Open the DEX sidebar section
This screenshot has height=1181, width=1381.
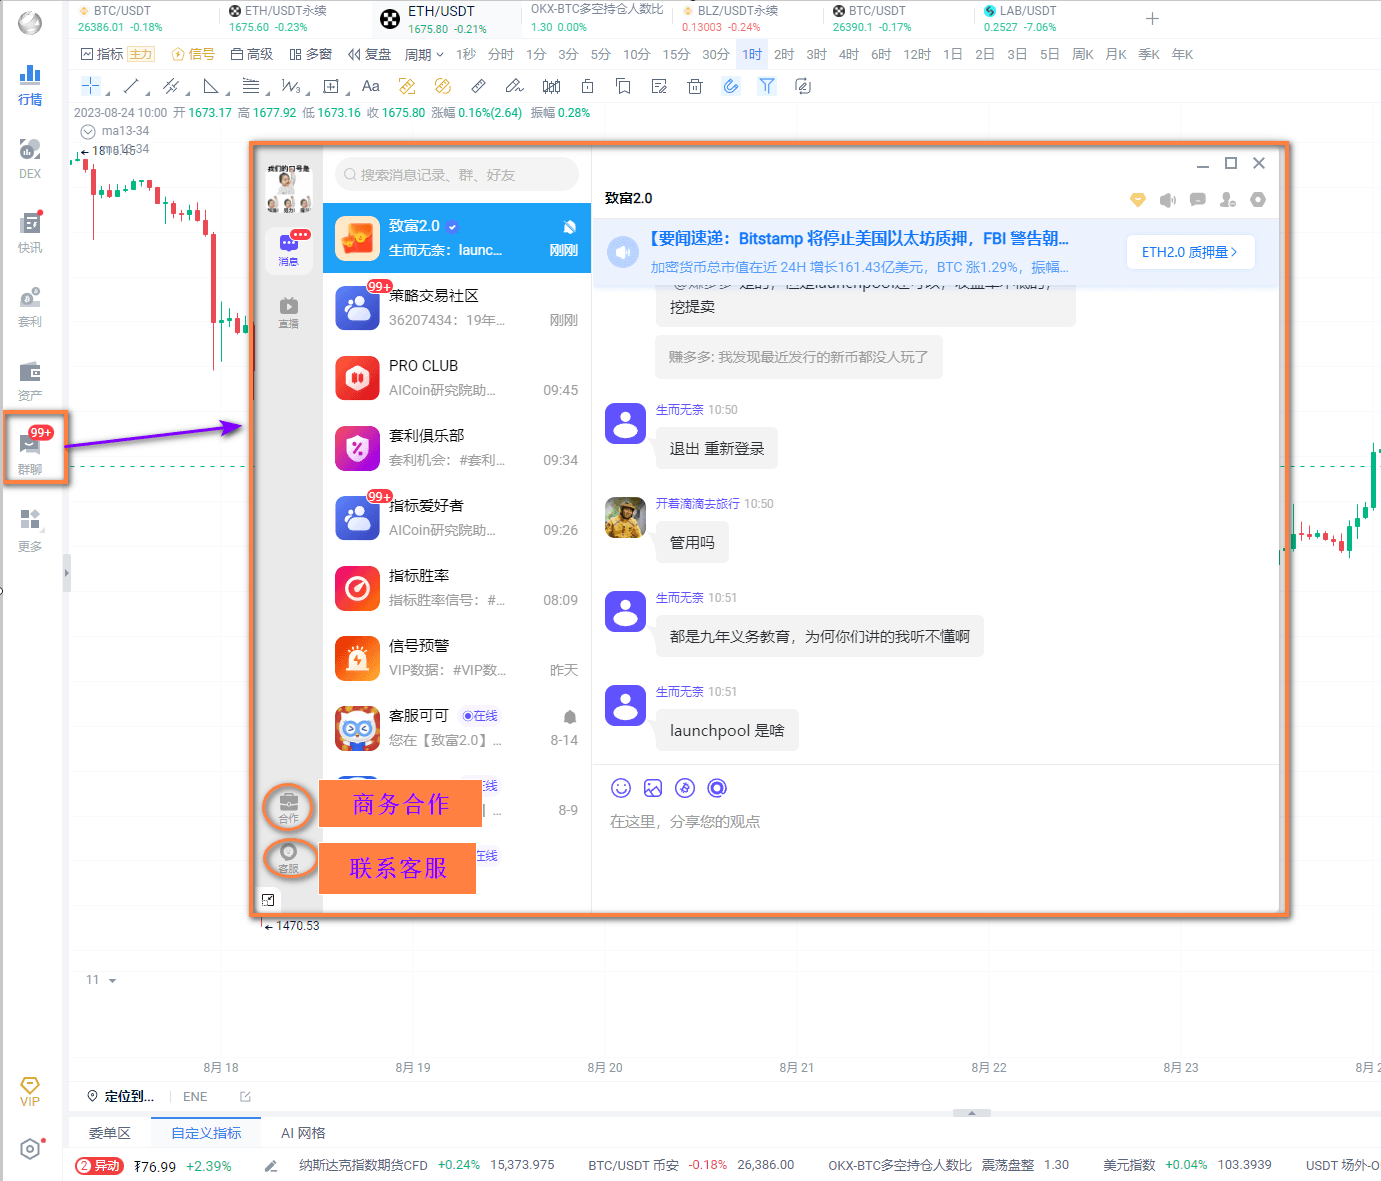30,159
